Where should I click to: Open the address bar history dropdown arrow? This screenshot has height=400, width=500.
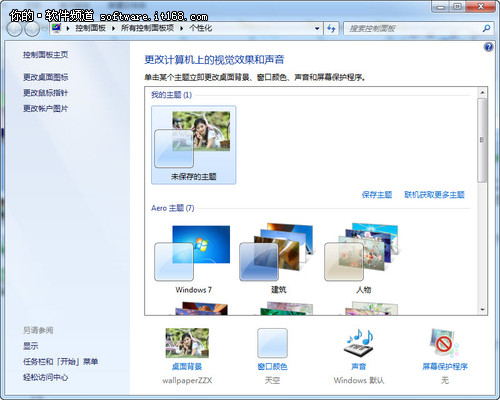(x=317, y=29)
